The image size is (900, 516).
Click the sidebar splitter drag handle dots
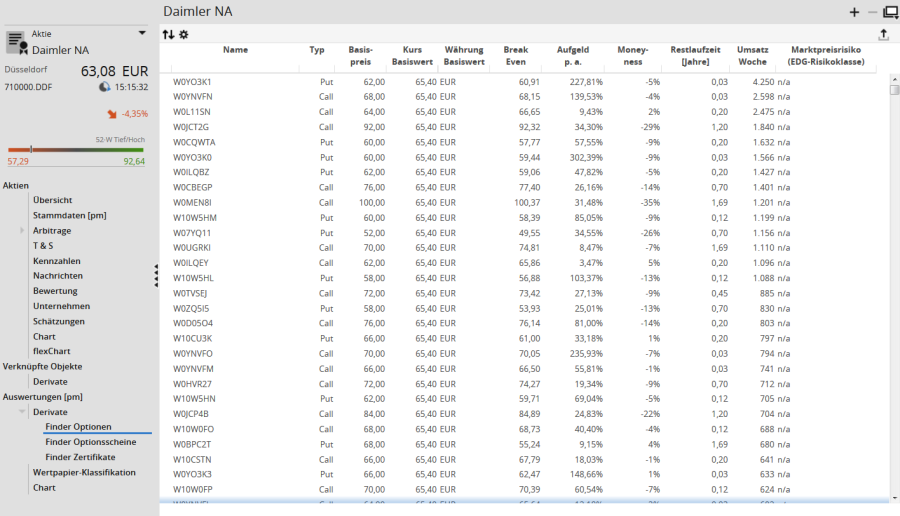pyautogui.click(x=156, y=276)
